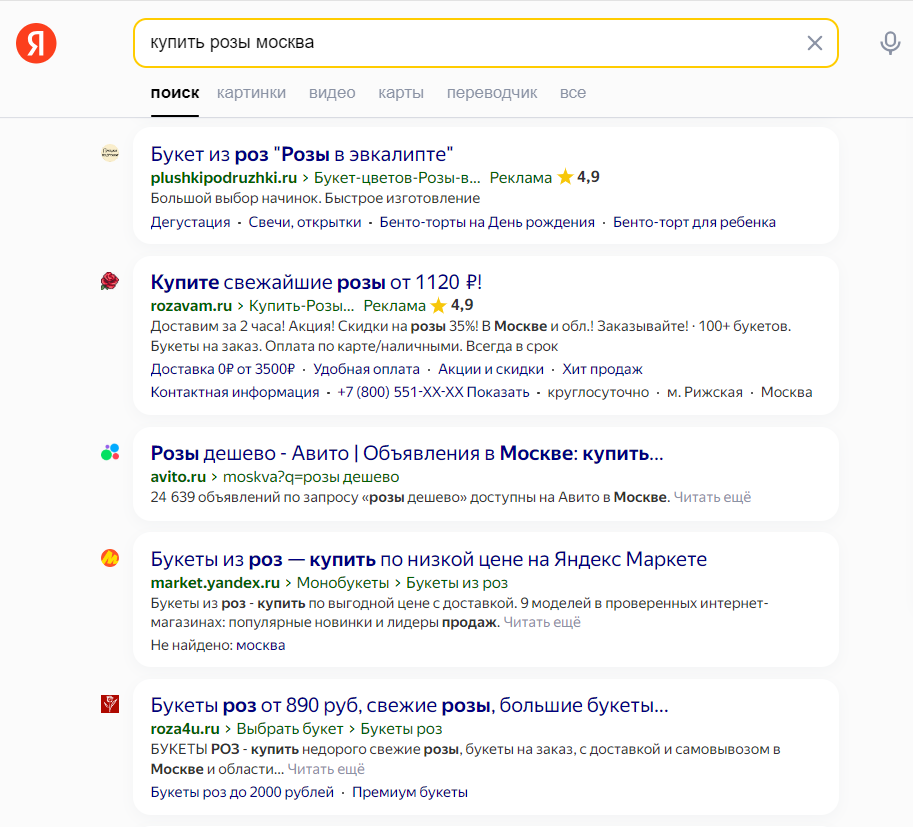
Task: Open the Розы дешево - Авито result
Action: [407, 453]
